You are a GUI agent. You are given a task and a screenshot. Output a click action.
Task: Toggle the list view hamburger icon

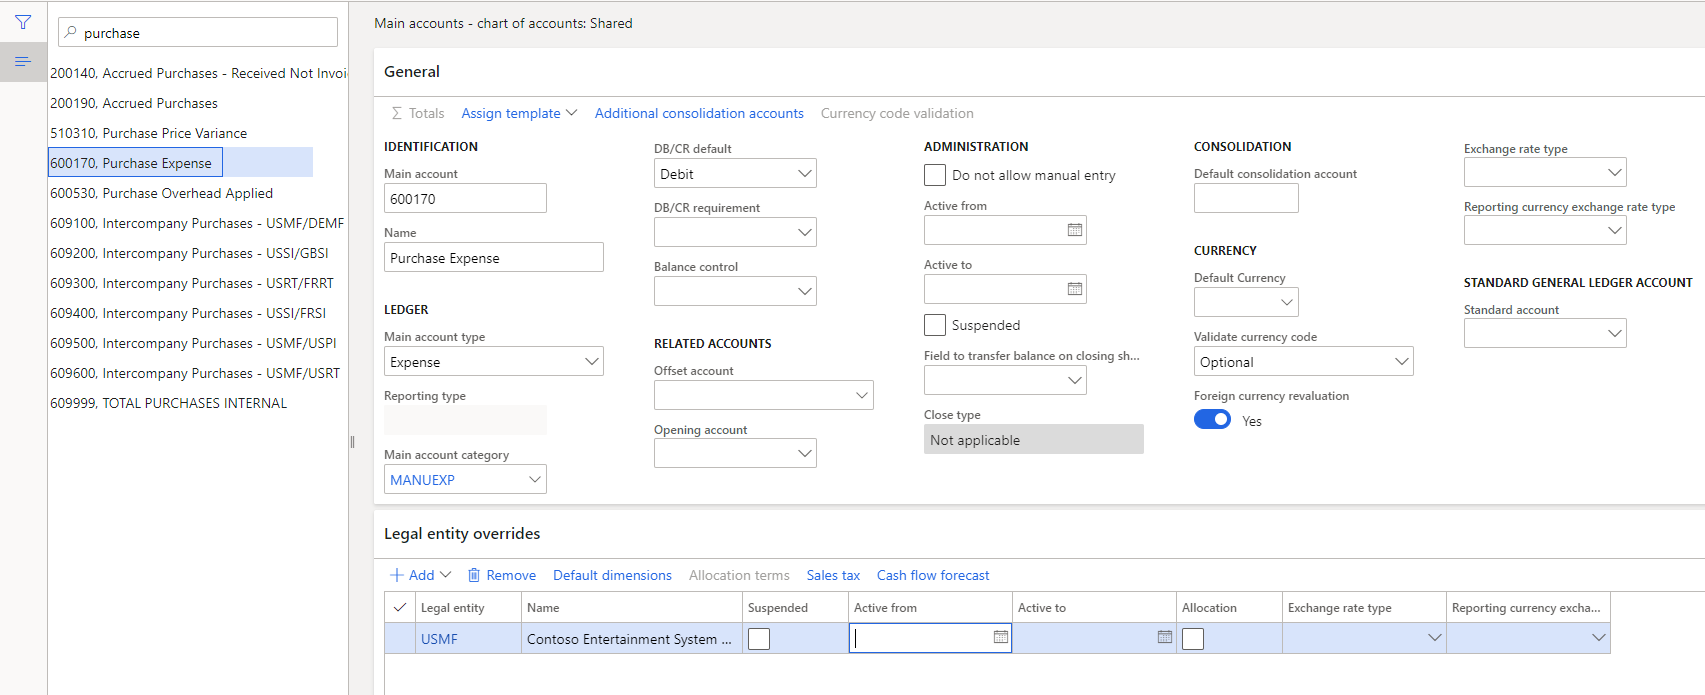point(23,62)
